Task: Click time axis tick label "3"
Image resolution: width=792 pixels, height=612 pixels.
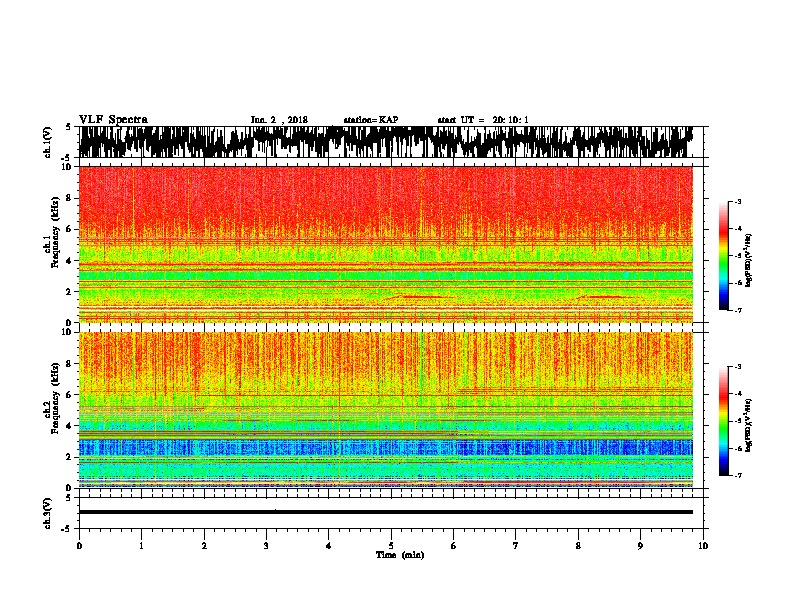Action: 266,546
